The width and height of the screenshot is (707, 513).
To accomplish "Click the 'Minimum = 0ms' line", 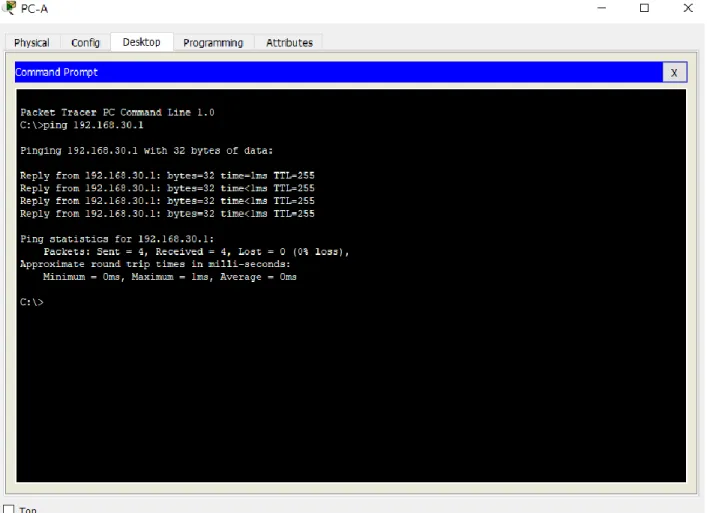I will pos(170,277).
